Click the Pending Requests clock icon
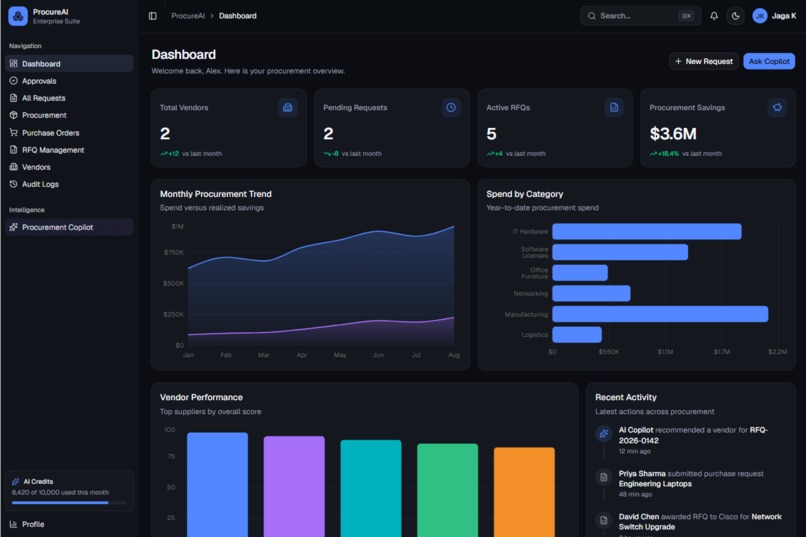The width and height of the screenshot is (806, 537). click(451, 107)
